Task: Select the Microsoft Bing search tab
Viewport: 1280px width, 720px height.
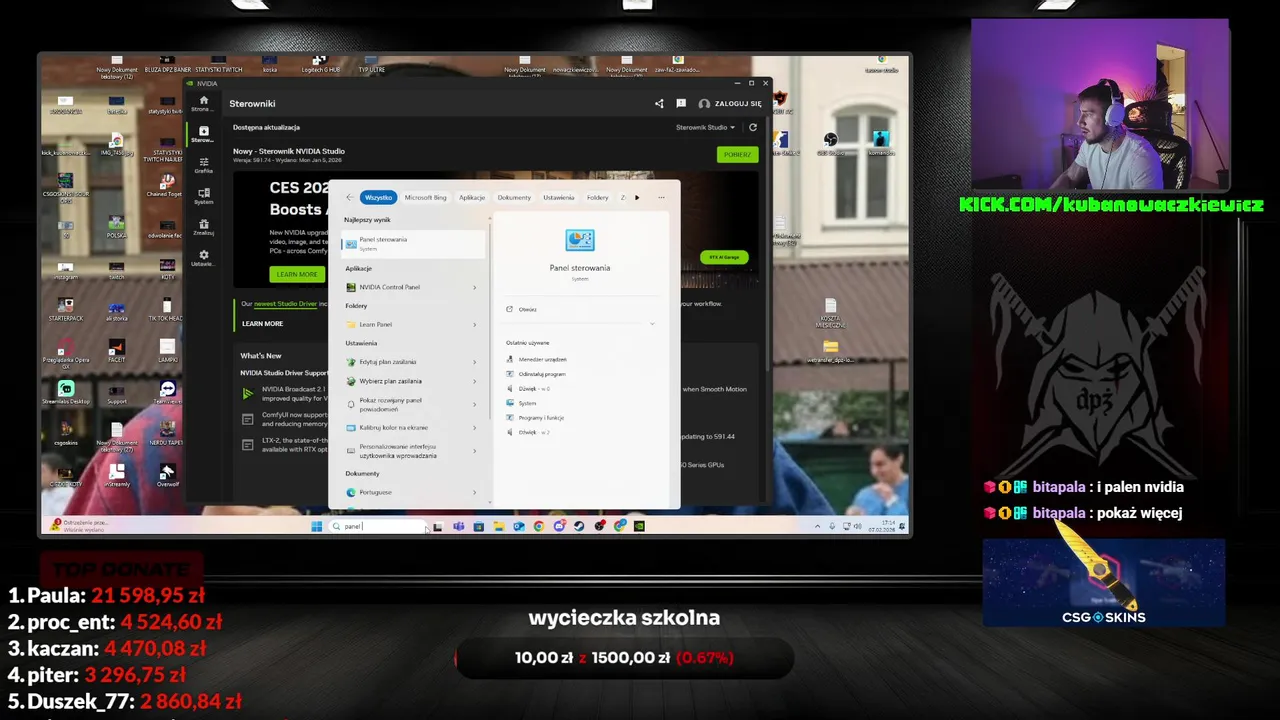Action: point(425,197)
